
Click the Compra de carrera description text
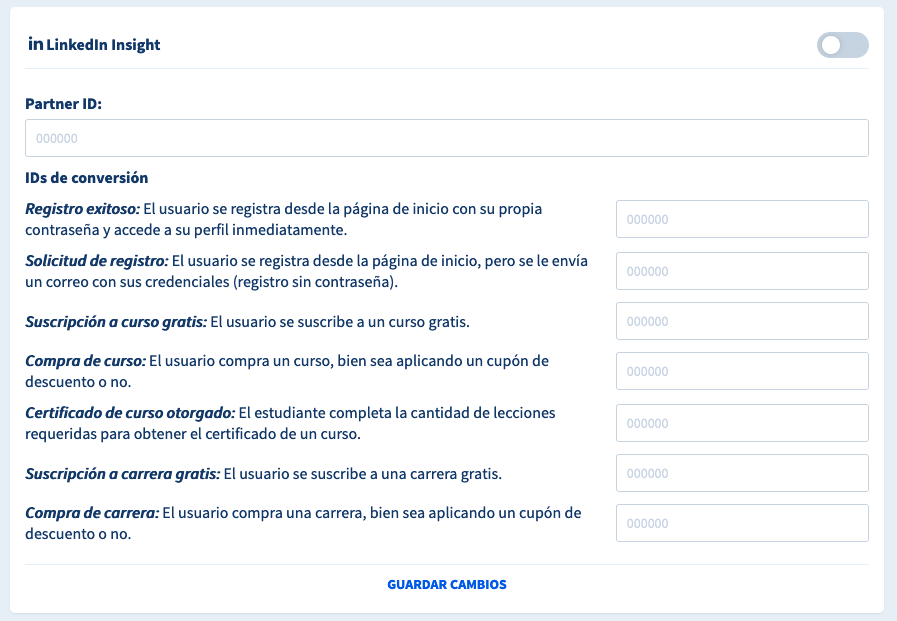coord(300,523)
